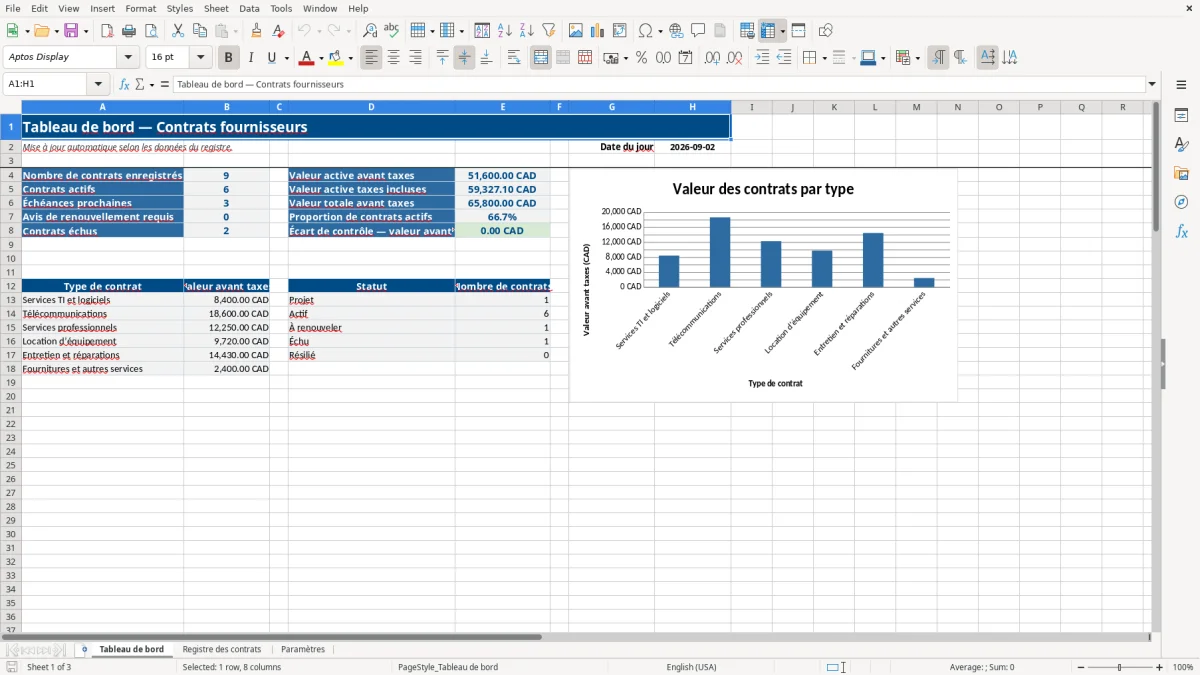Screen dimensions: 1200x675
Task: Split the window
Action: 799,31
